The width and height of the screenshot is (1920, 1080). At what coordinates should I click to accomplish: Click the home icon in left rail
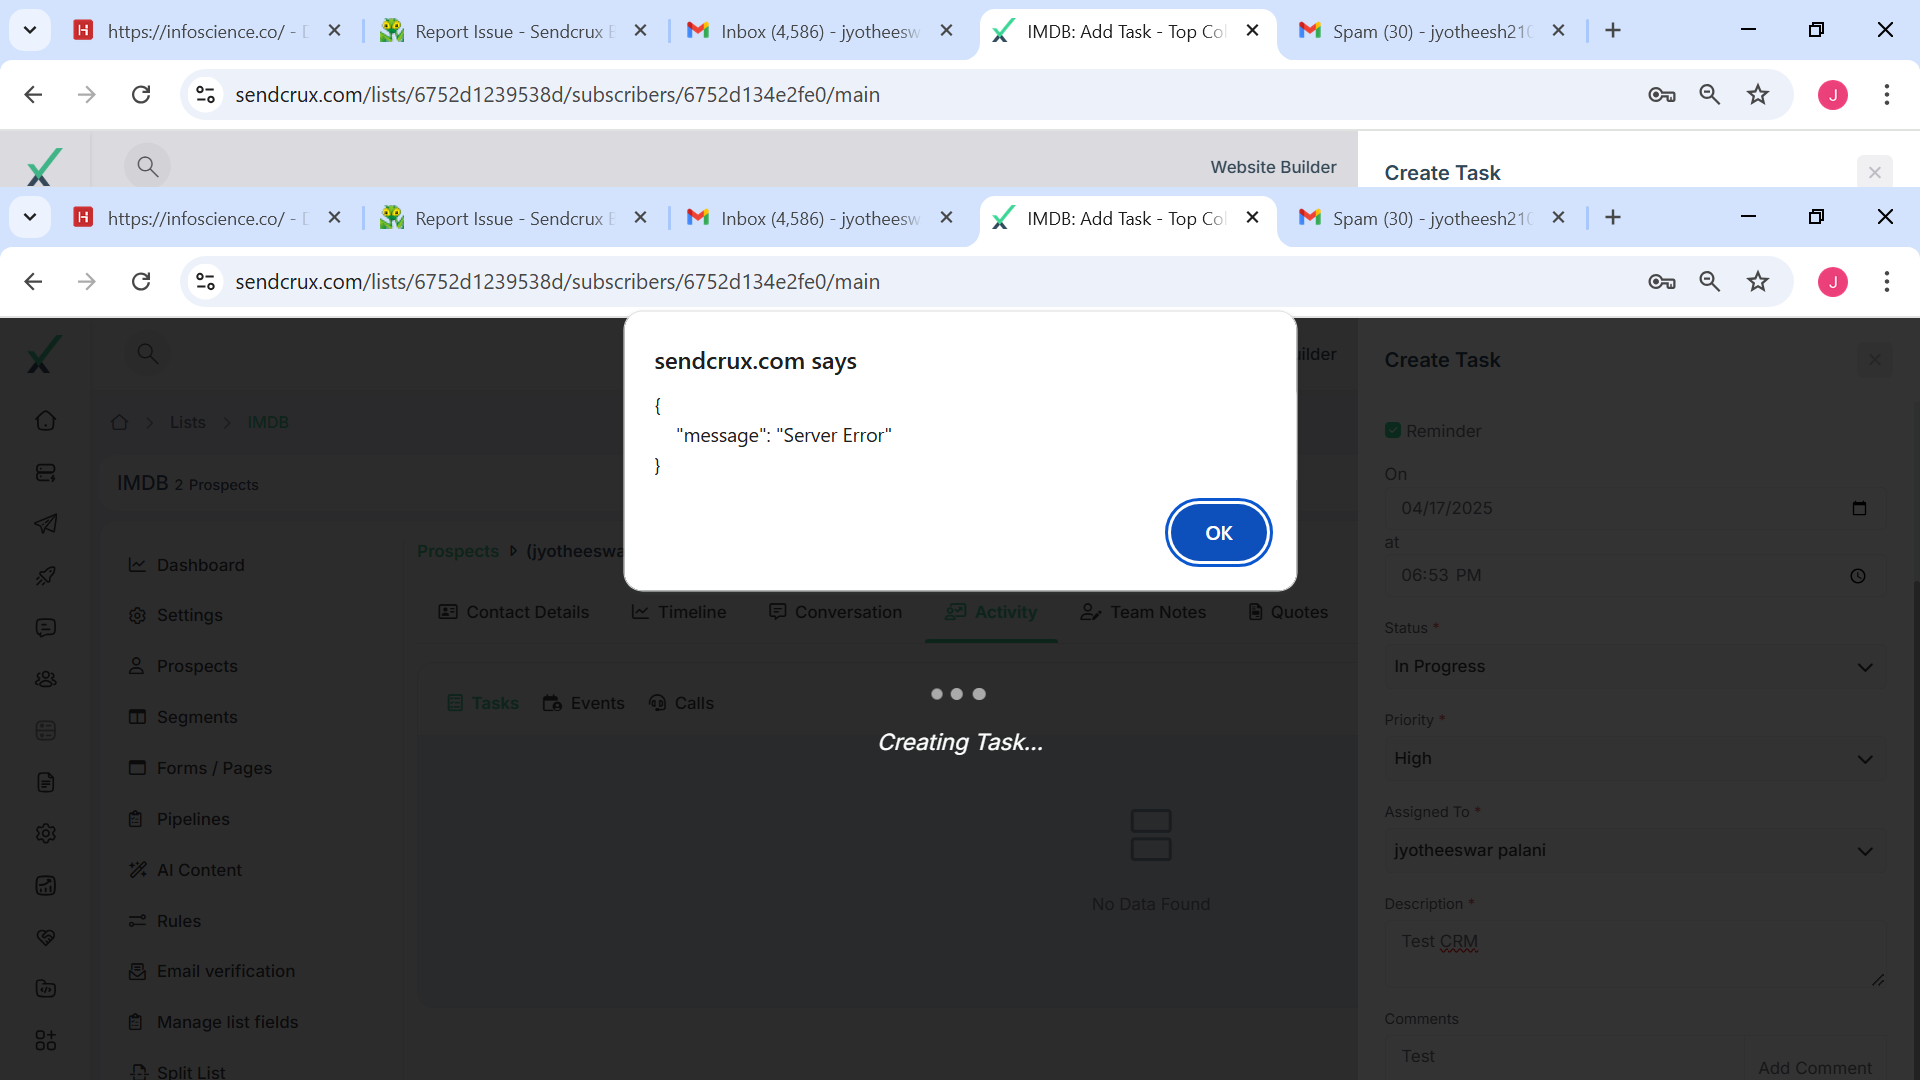(x=45, y=421)
